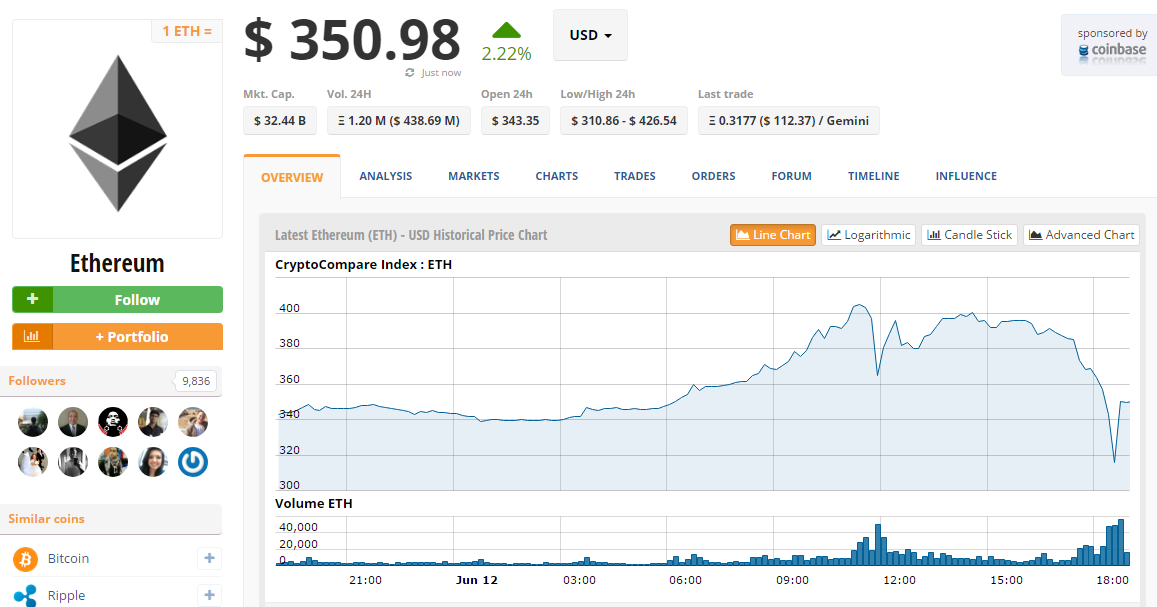
Task: Click the Ethereum coin name heading
Action: (x=117, y=263)
